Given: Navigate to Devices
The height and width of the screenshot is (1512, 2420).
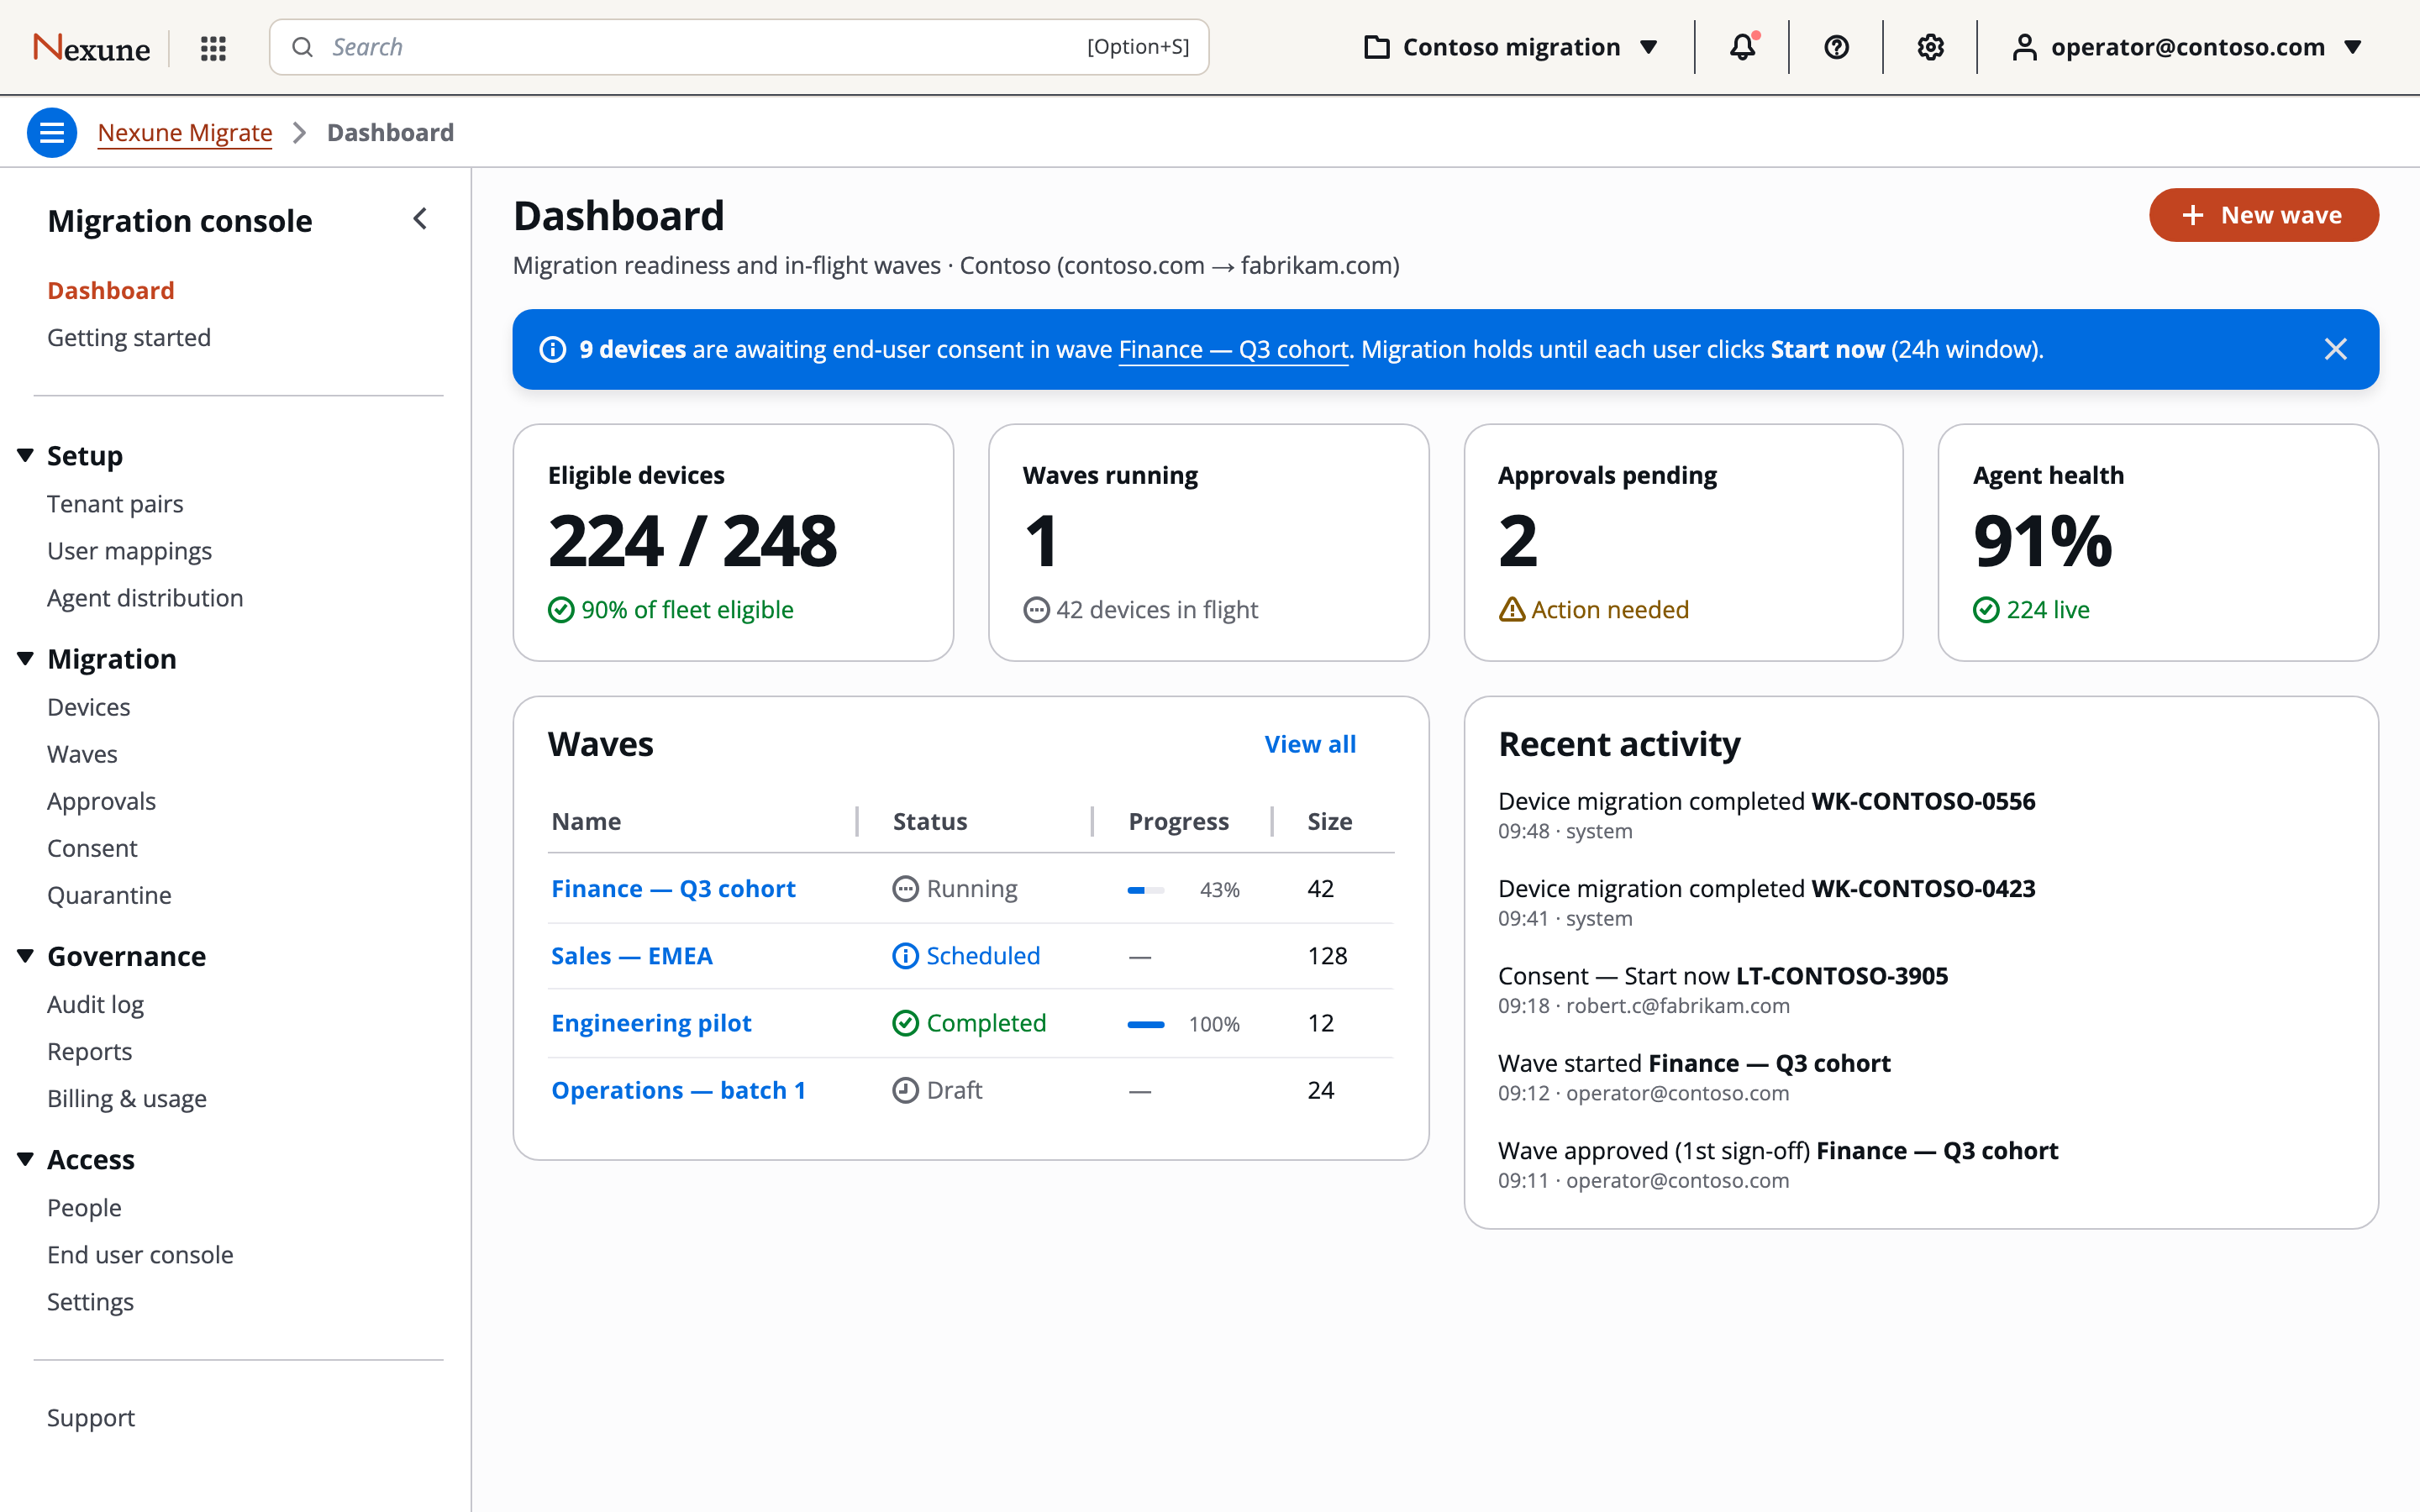Looking at the screenshot, I should (89, 707).
